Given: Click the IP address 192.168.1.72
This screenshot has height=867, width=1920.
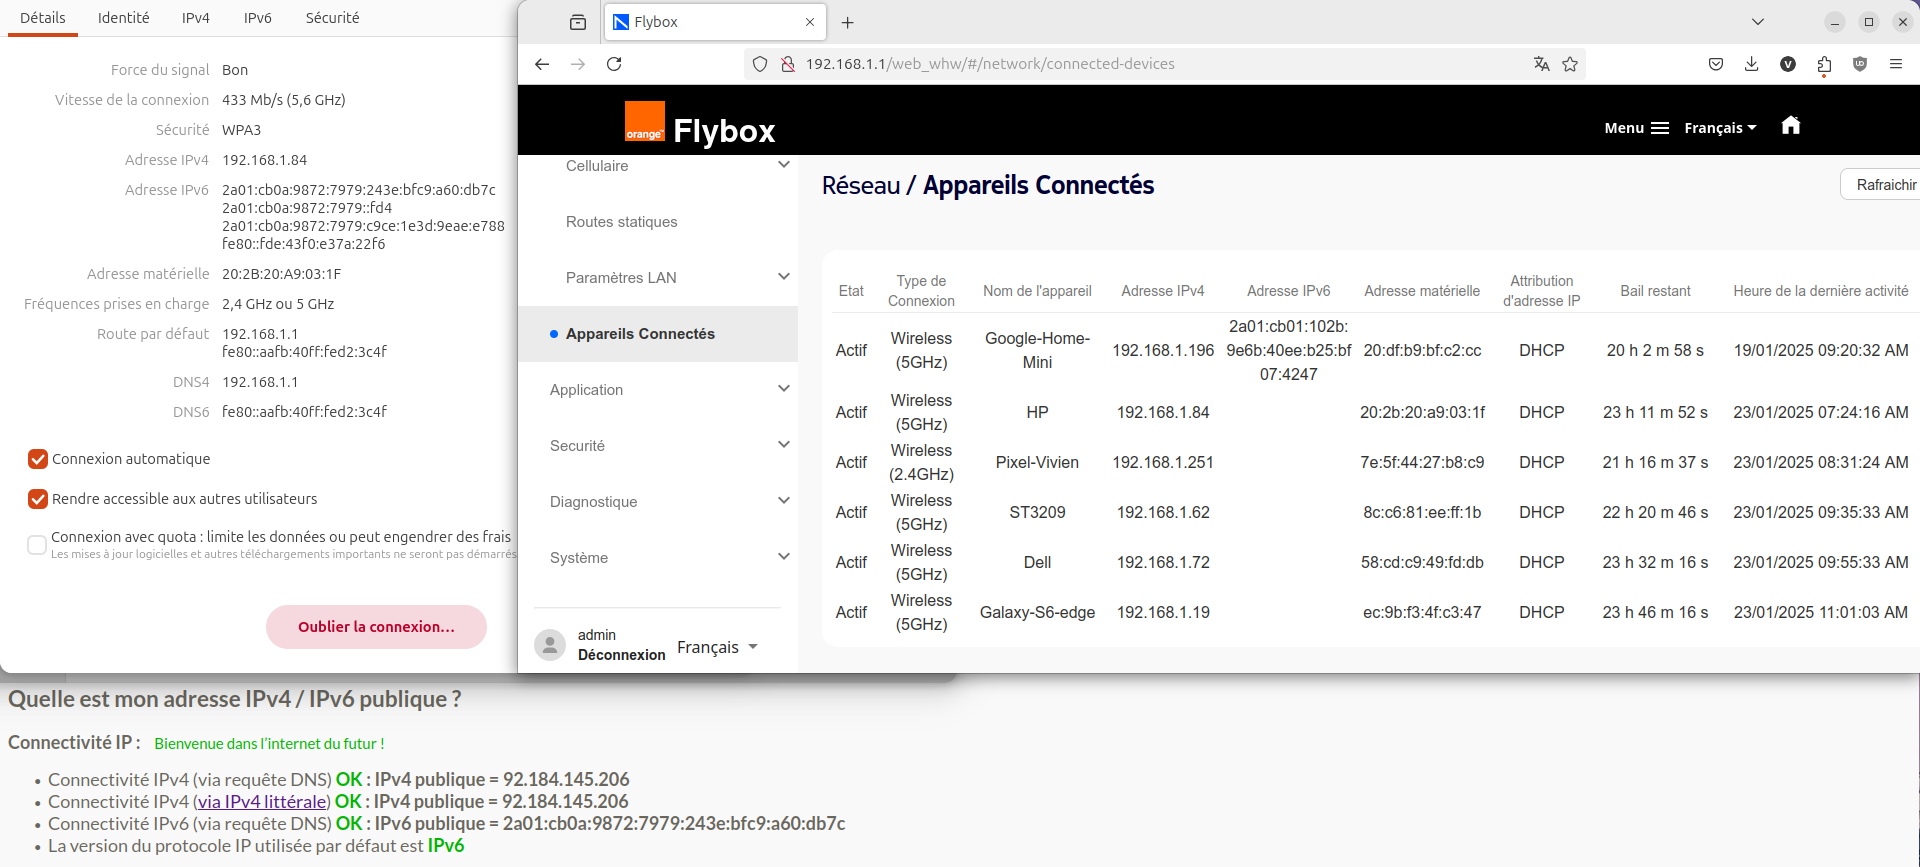Looking at the screenshot, I should pyautogui.click(x=1163, y=562).
